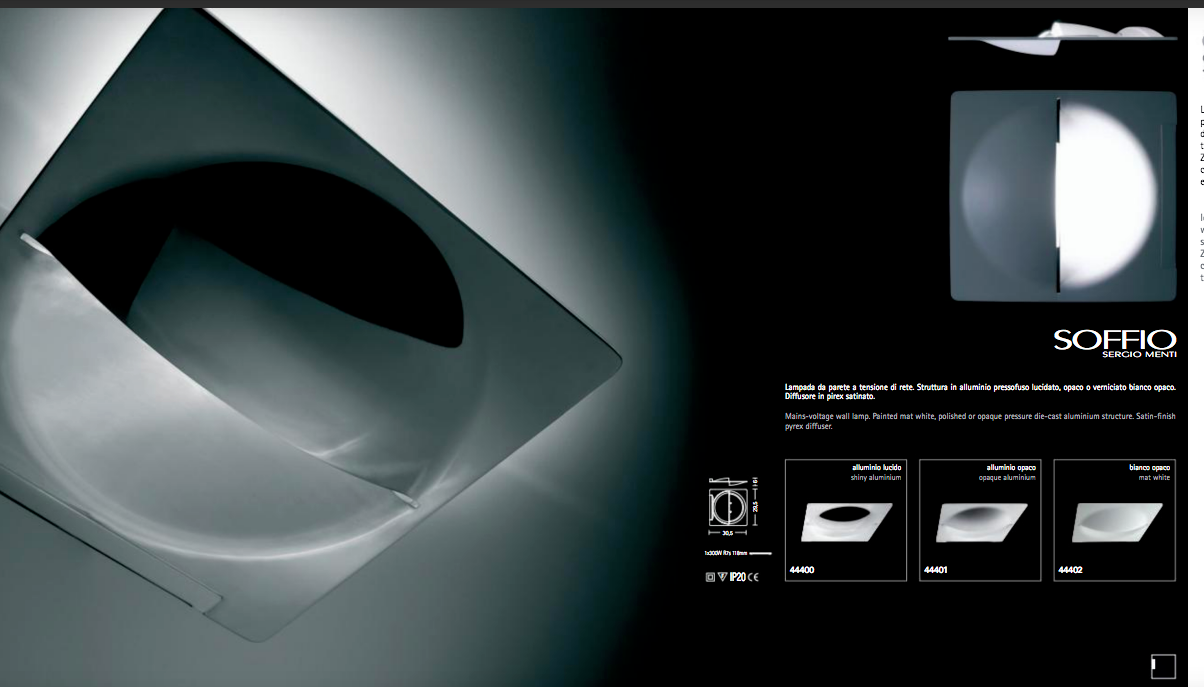Image resolution: width=1204 pixels, height=687 pixels.
Task: Click the SOFFIO product title
Action: point(1114,339)
